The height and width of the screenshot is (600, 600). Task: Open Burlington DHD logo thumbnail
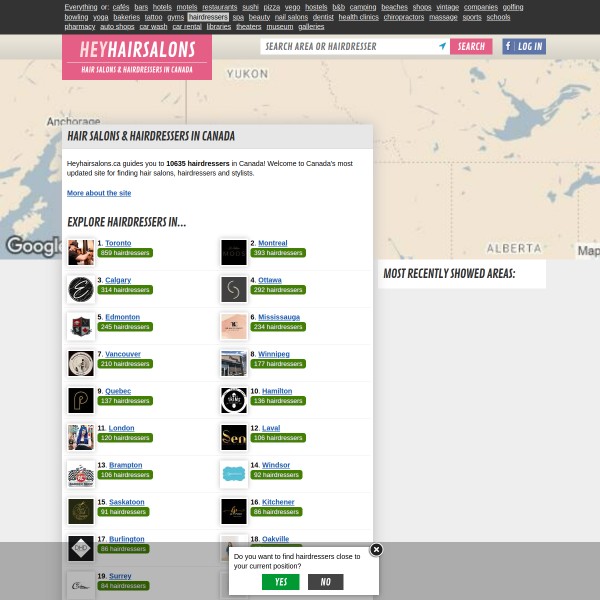(x=81, y=548)
